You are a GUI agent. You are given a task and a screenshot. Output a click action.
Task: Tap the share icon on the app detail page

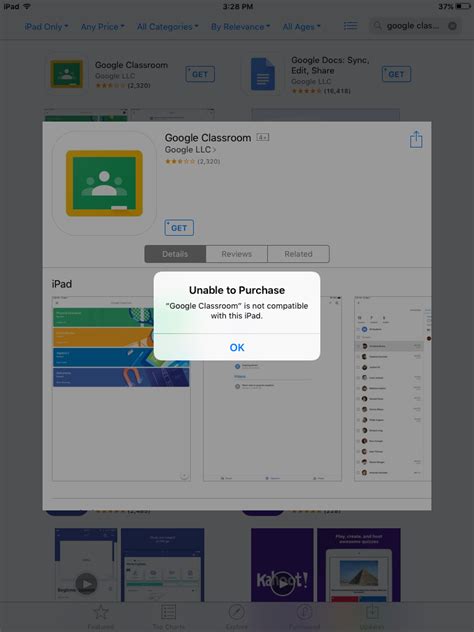[x=416, y=139]
